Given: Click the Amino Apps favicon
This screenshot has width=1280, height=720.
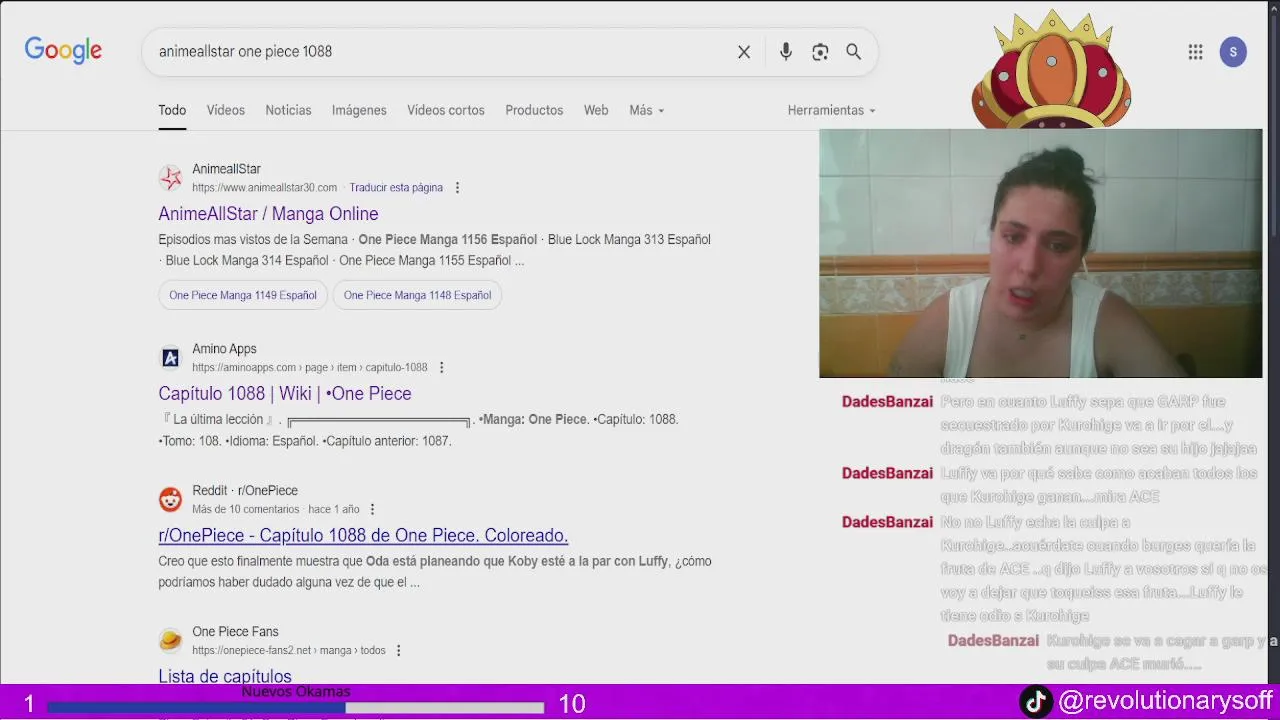Looking at the screenshot, I should (x=171, y=358).
